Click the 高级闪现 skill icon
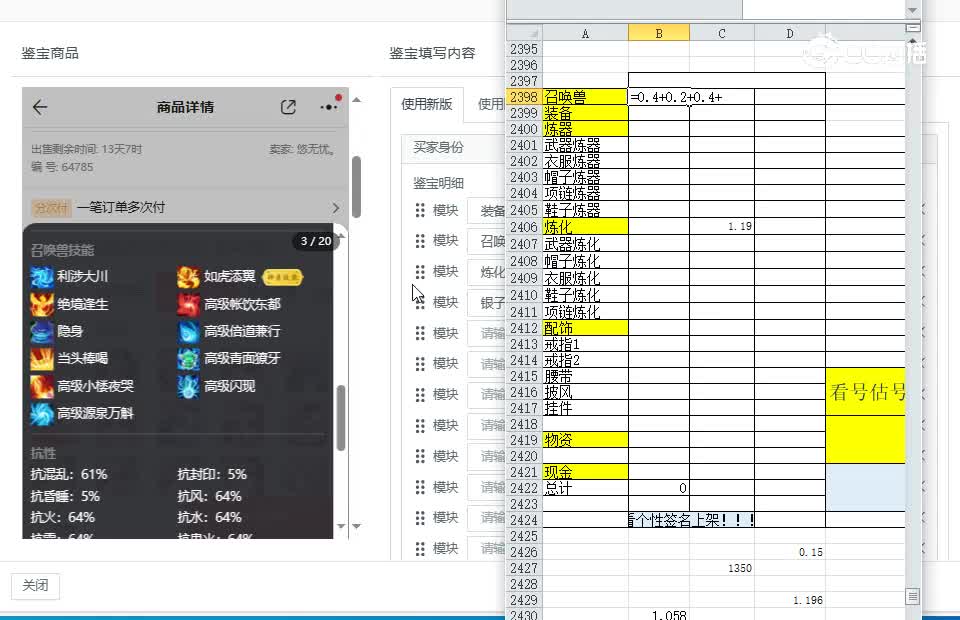Viewport: 960px width, 620px height. pos(189,386)
